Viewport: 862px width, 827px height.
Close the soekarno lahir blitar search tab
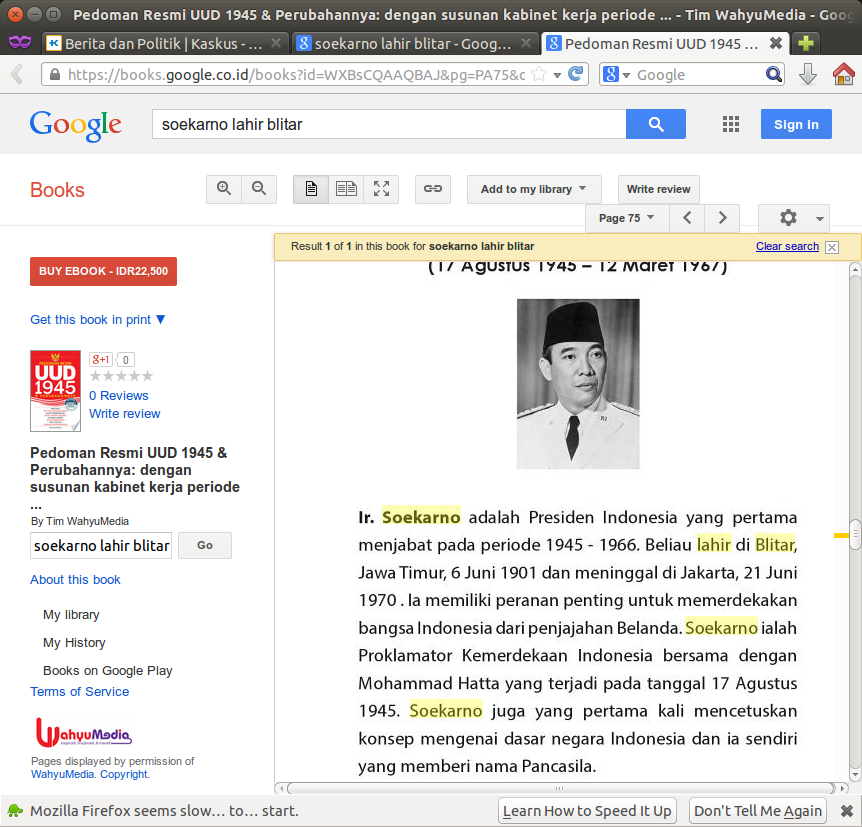pyautogui.click(x=526, y=43)
